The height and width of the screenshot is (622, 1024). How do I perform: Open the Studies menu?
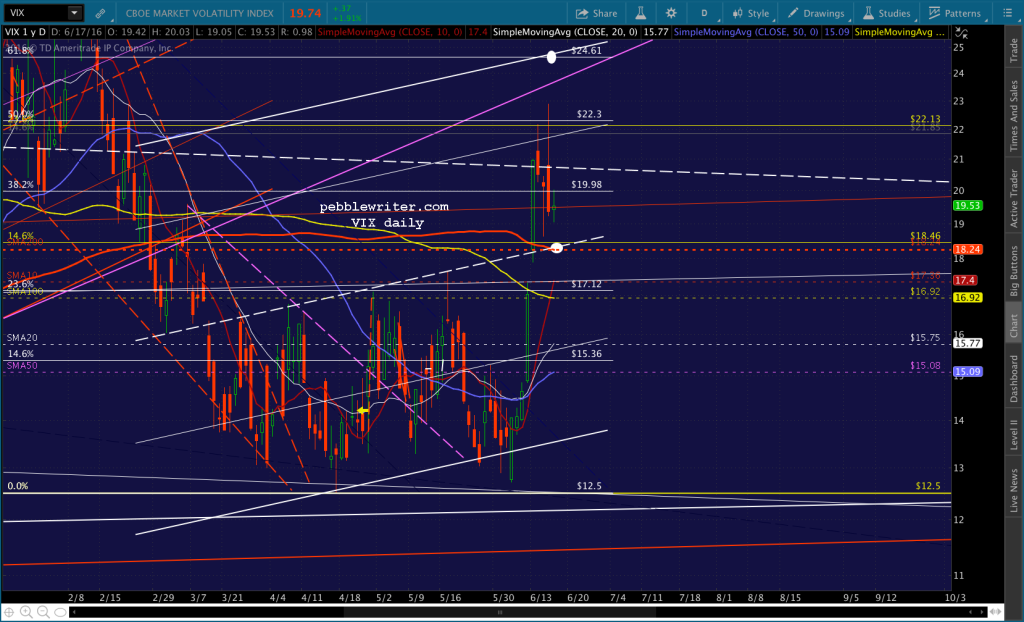click(886, 13)
